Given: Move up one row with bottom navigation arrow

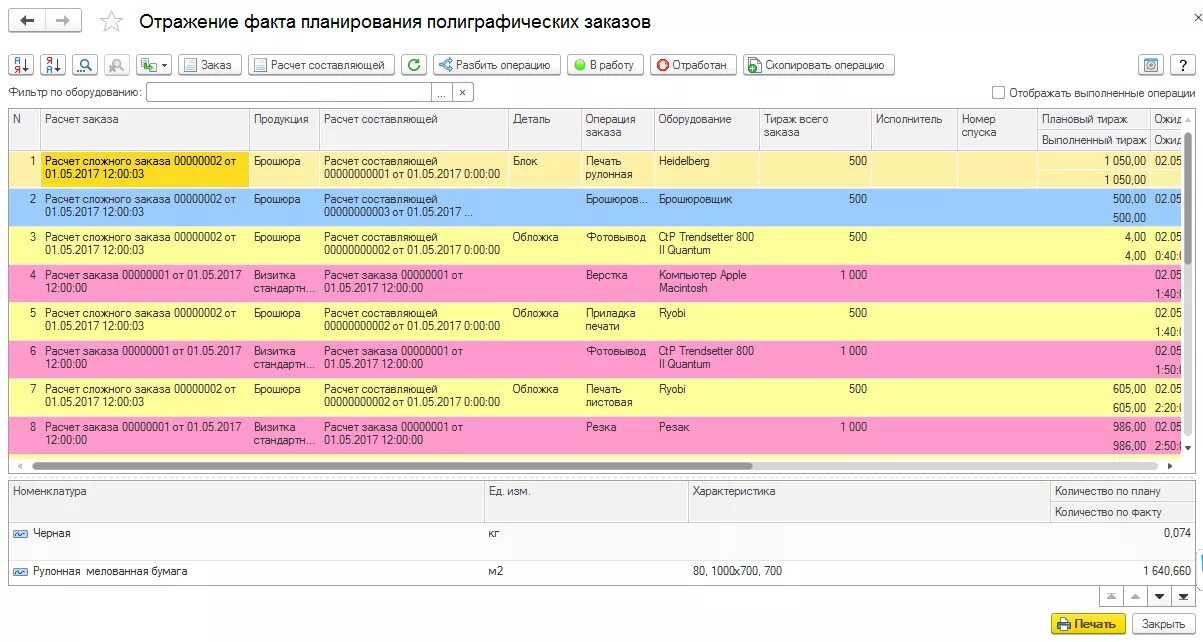Looking at the screenshot, I should [x=1134, y=597].
